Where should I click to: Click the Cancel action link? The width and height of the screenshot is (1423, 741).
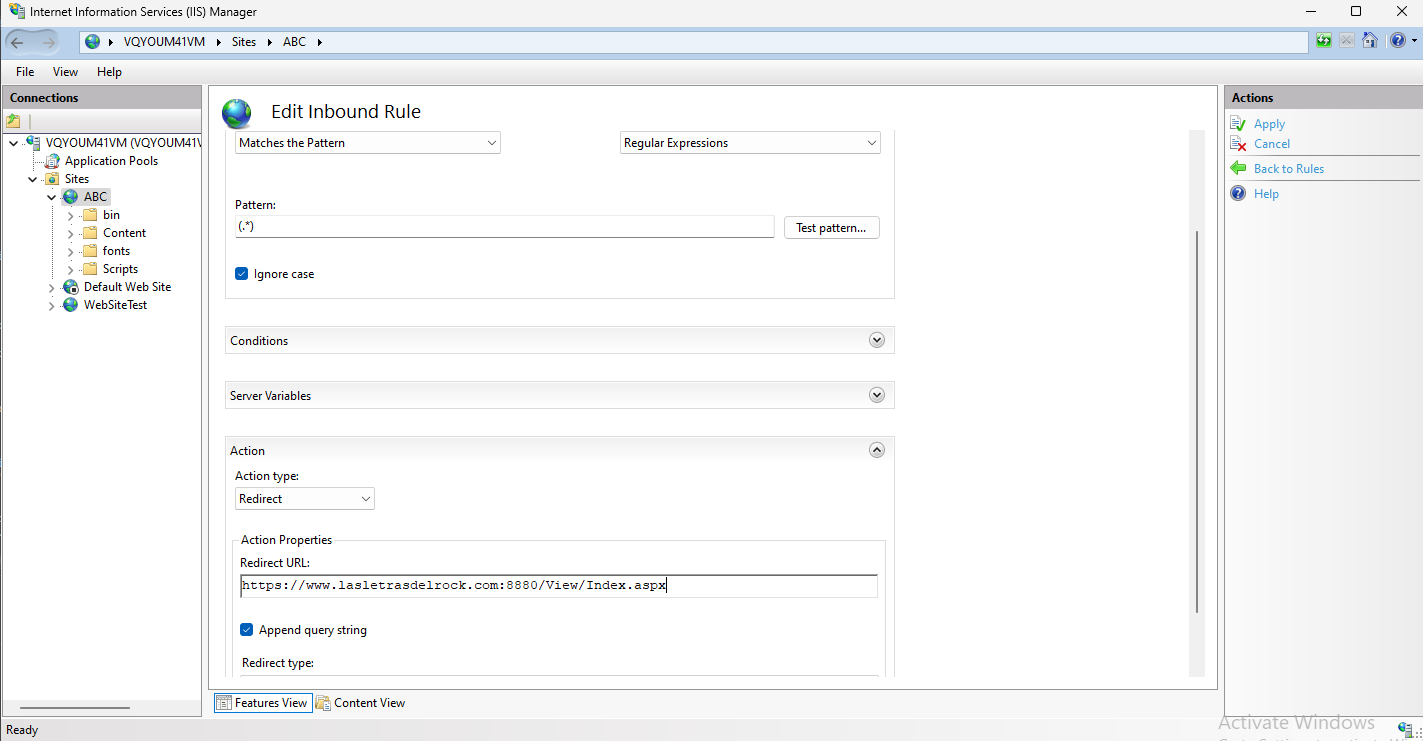[1272, 144]
